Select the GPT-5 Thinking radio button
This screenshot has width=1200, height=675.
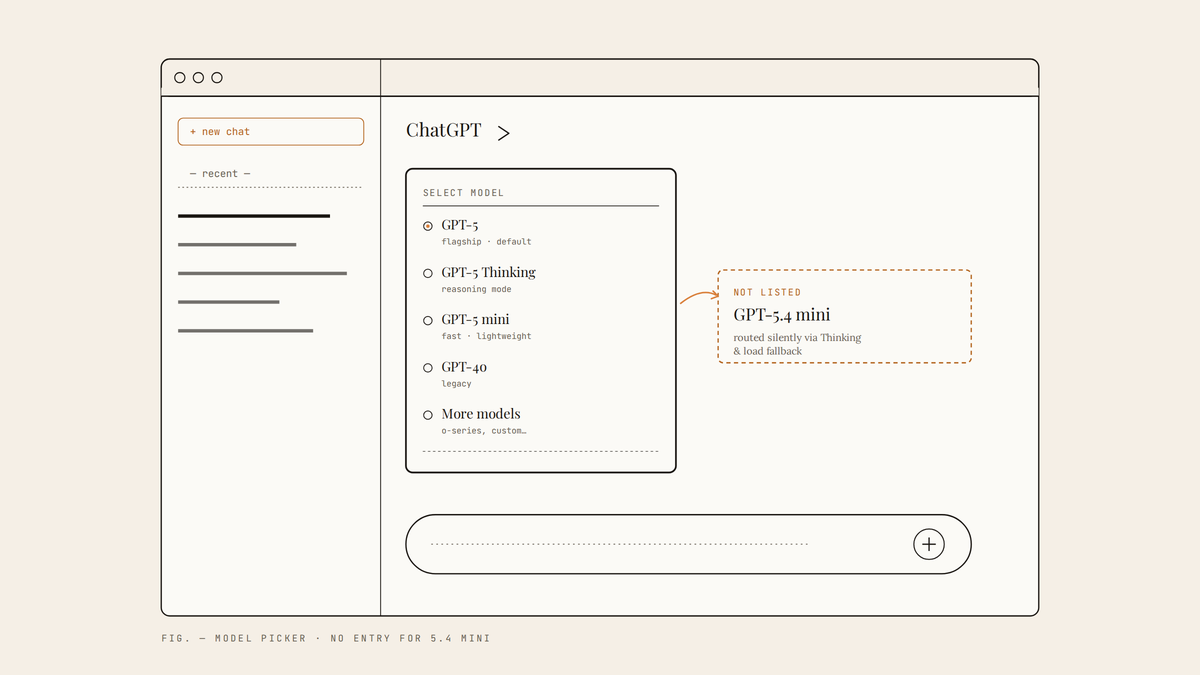point(428,273)
